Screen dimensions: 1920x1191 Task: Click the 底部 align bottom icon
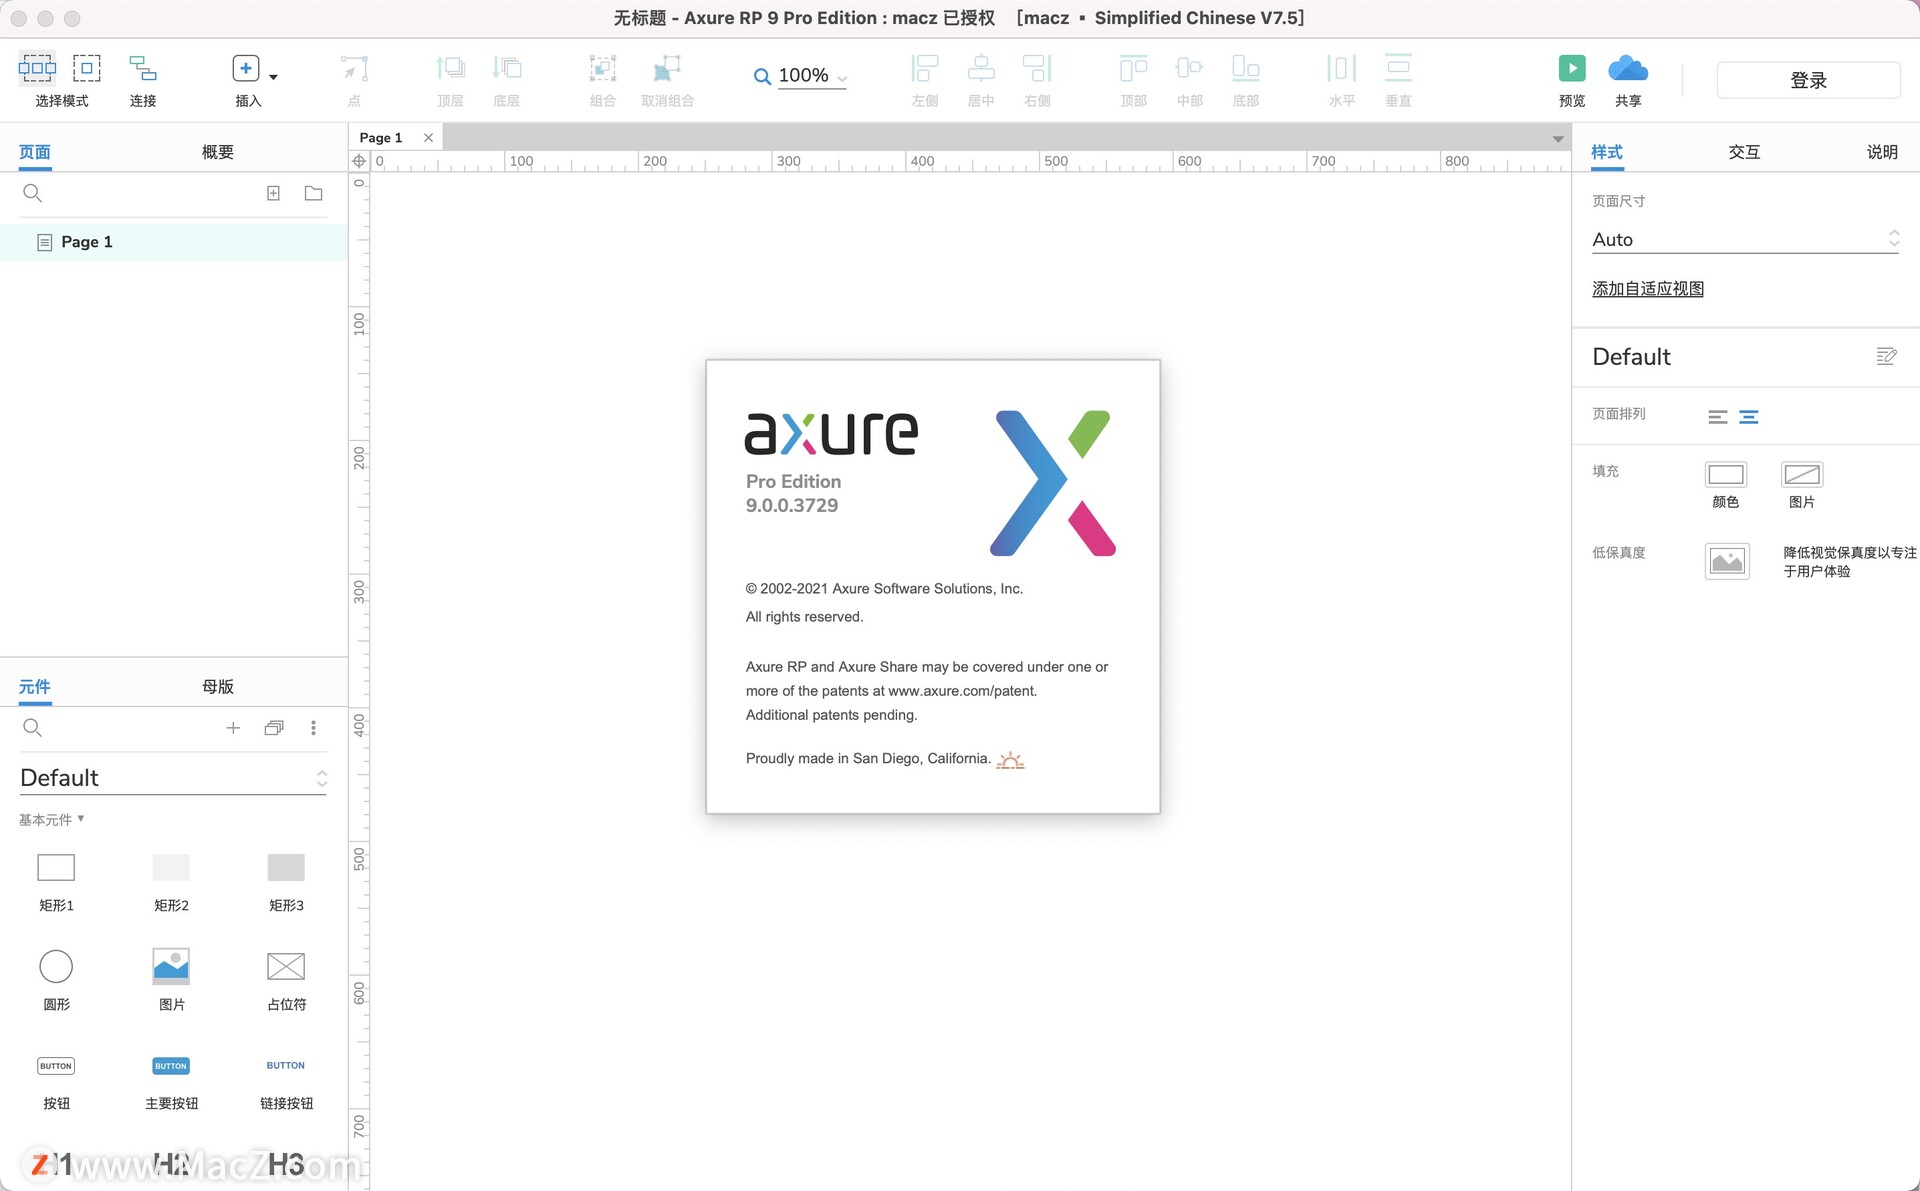point(1245,68)
